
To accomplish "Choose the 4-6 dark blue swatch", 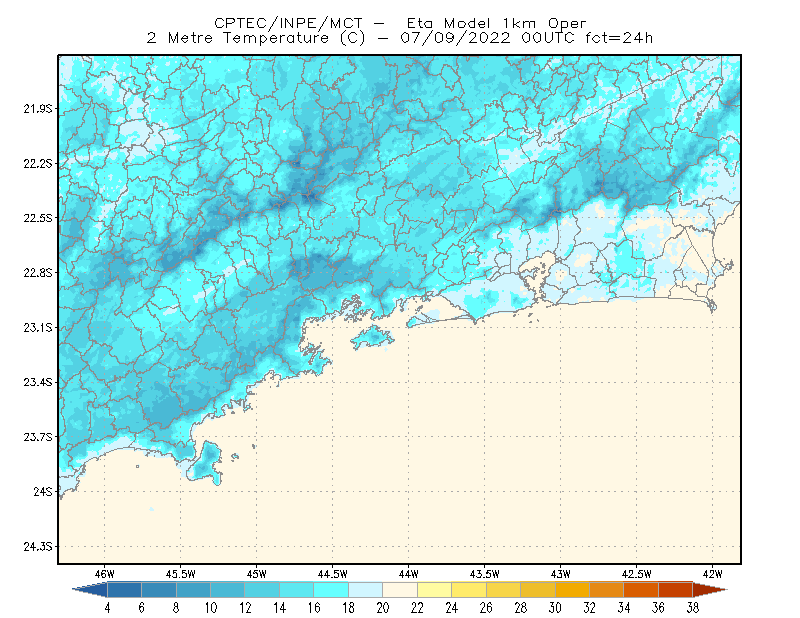I will point(124,590).
